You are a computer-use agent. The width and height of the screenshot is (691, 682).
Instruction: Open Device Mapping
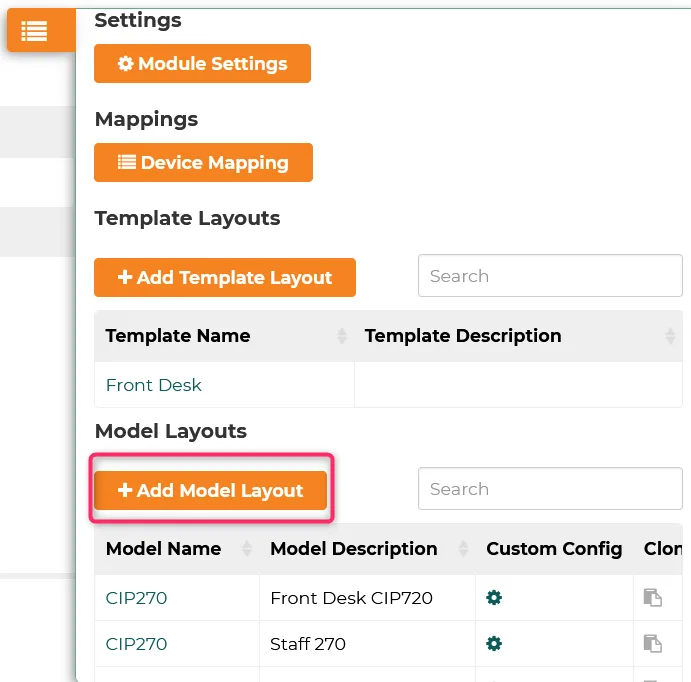(203, 163)
